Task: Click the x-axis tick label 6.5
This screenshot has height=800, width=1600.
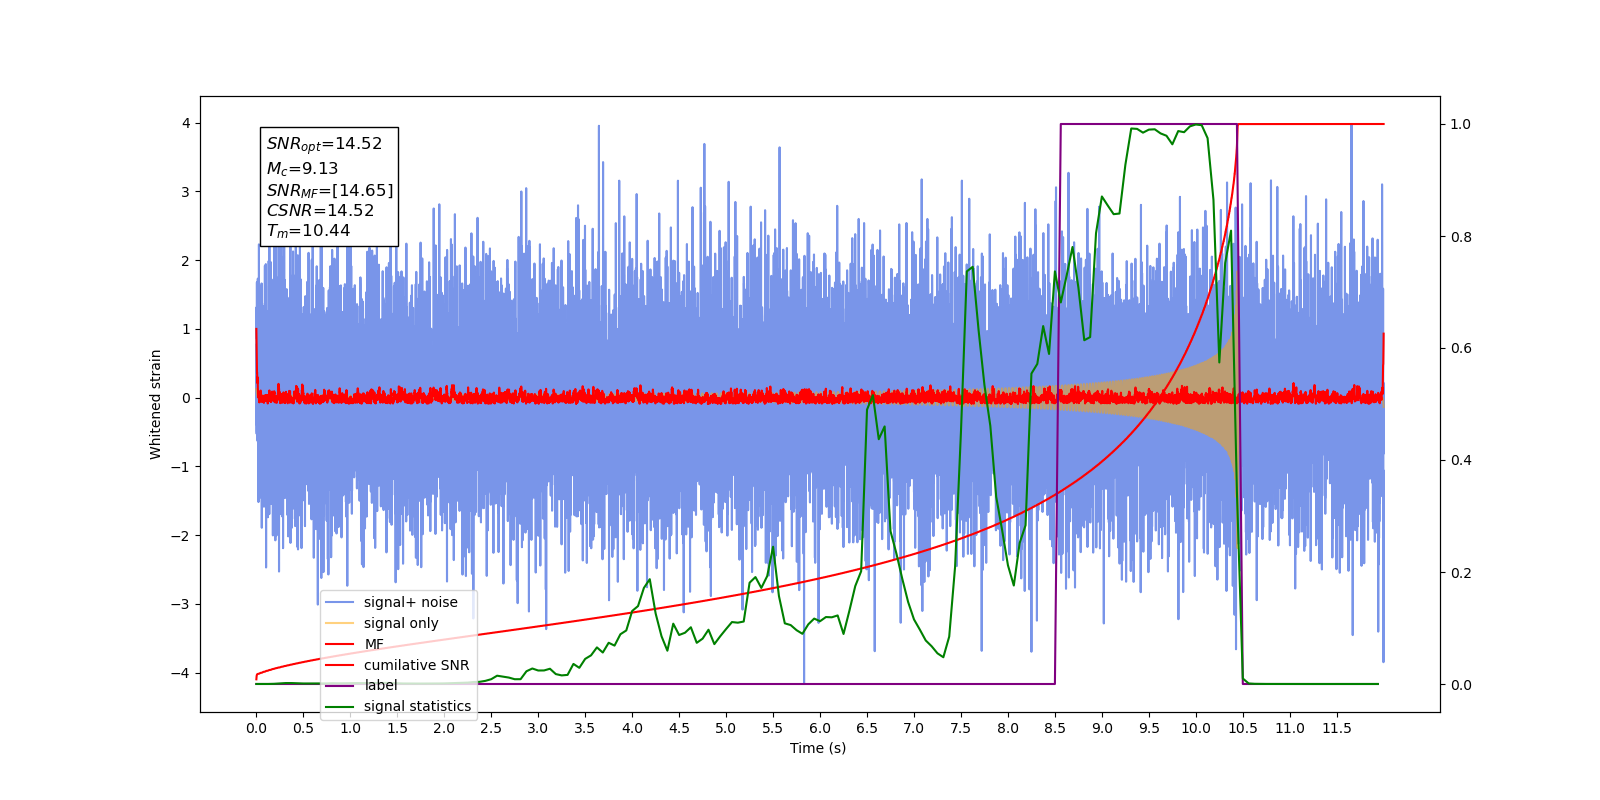Action: pos(867,728)
